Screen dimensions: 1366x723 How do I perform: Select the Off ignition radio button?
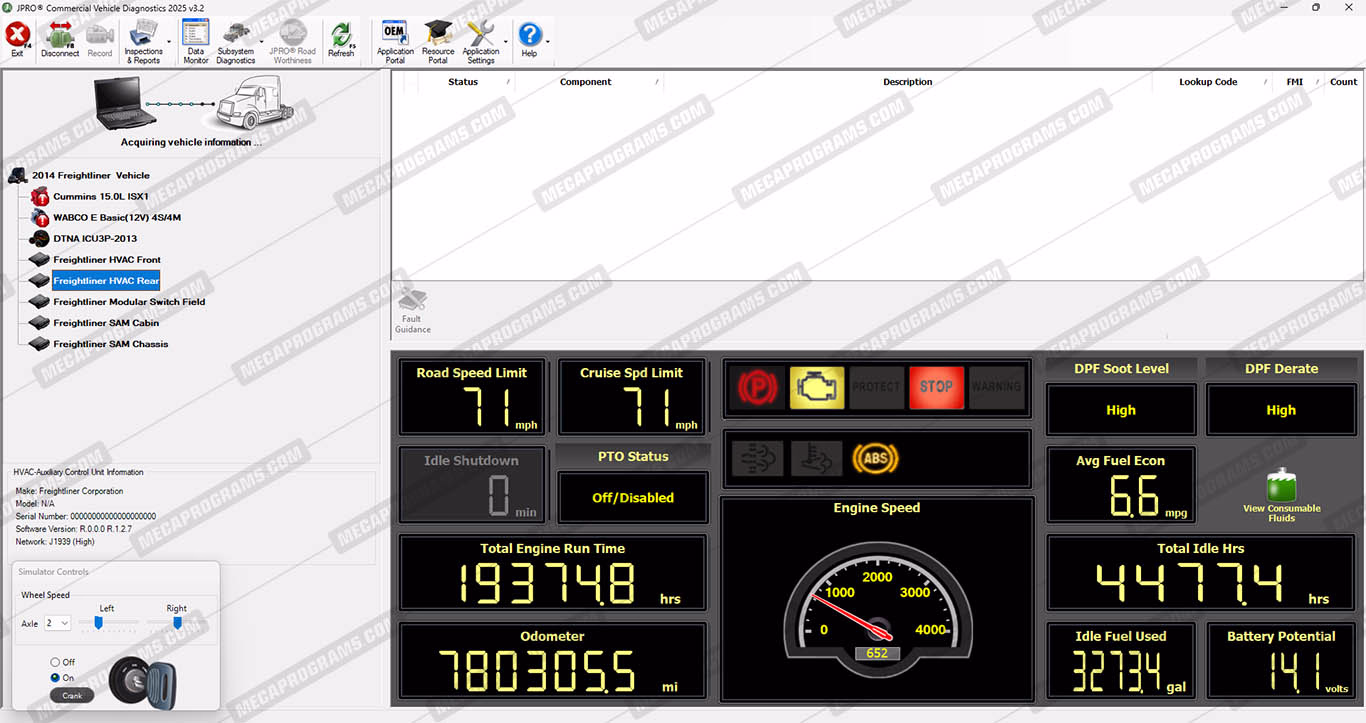click(x=56, y=662)
